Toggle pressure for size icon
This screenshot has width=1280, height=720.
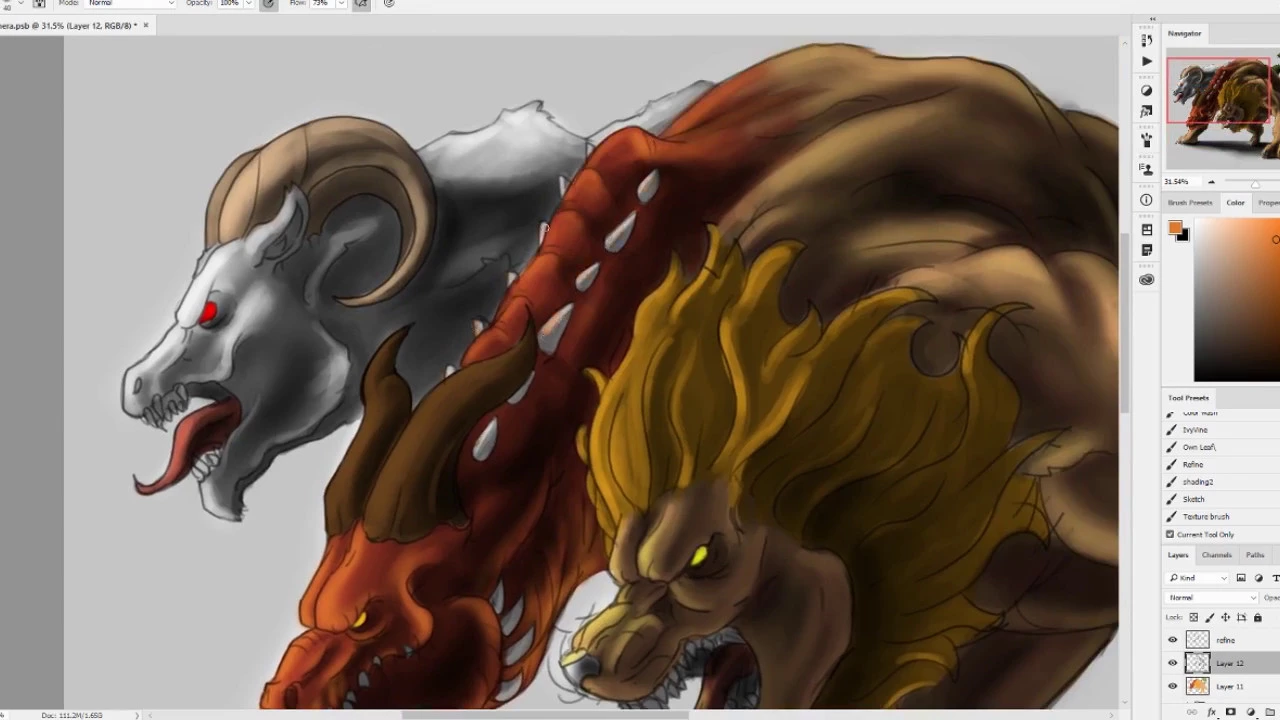click(389, 4)
